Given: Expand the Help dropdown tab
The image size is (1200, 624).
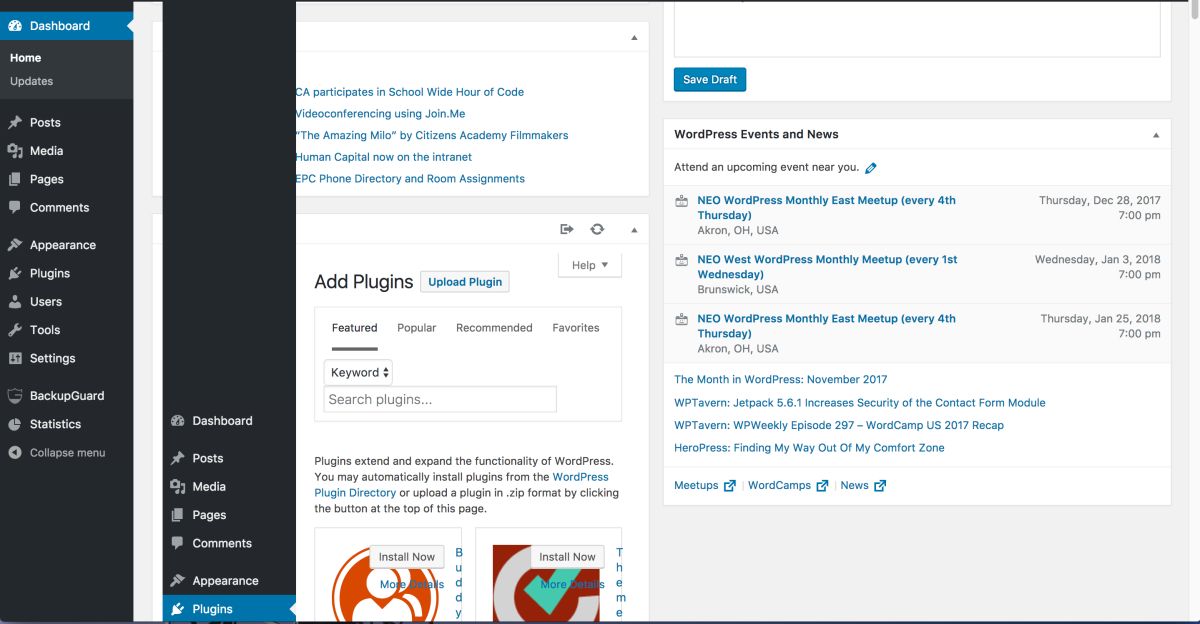Looking at the screenshot, I should 590,265.
